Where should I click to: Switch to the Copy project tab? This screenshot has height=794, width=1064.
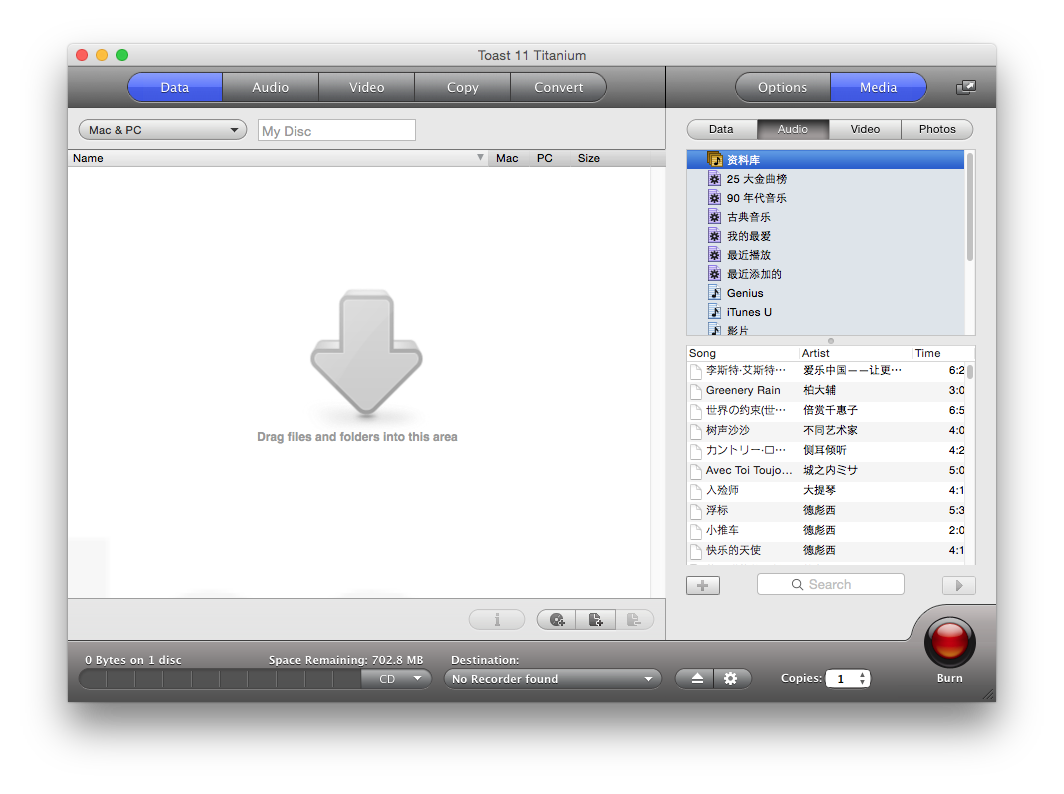(463, 88)
